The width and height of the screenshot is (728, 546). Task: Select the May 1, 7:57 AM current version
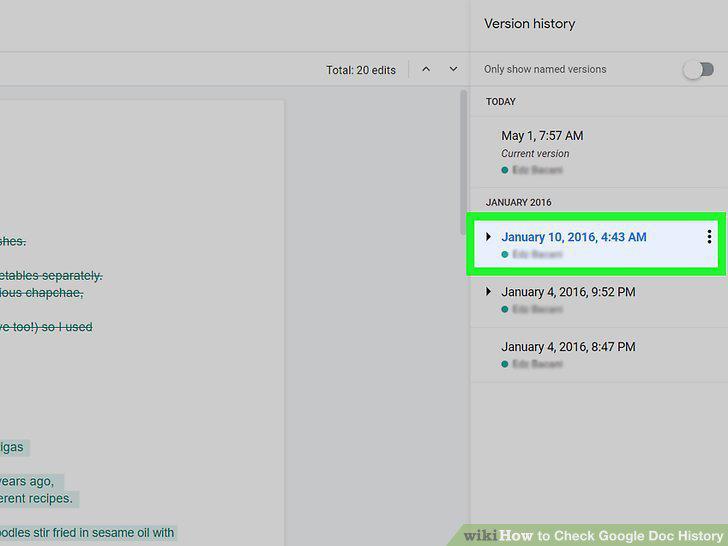[x=599, y=152]
